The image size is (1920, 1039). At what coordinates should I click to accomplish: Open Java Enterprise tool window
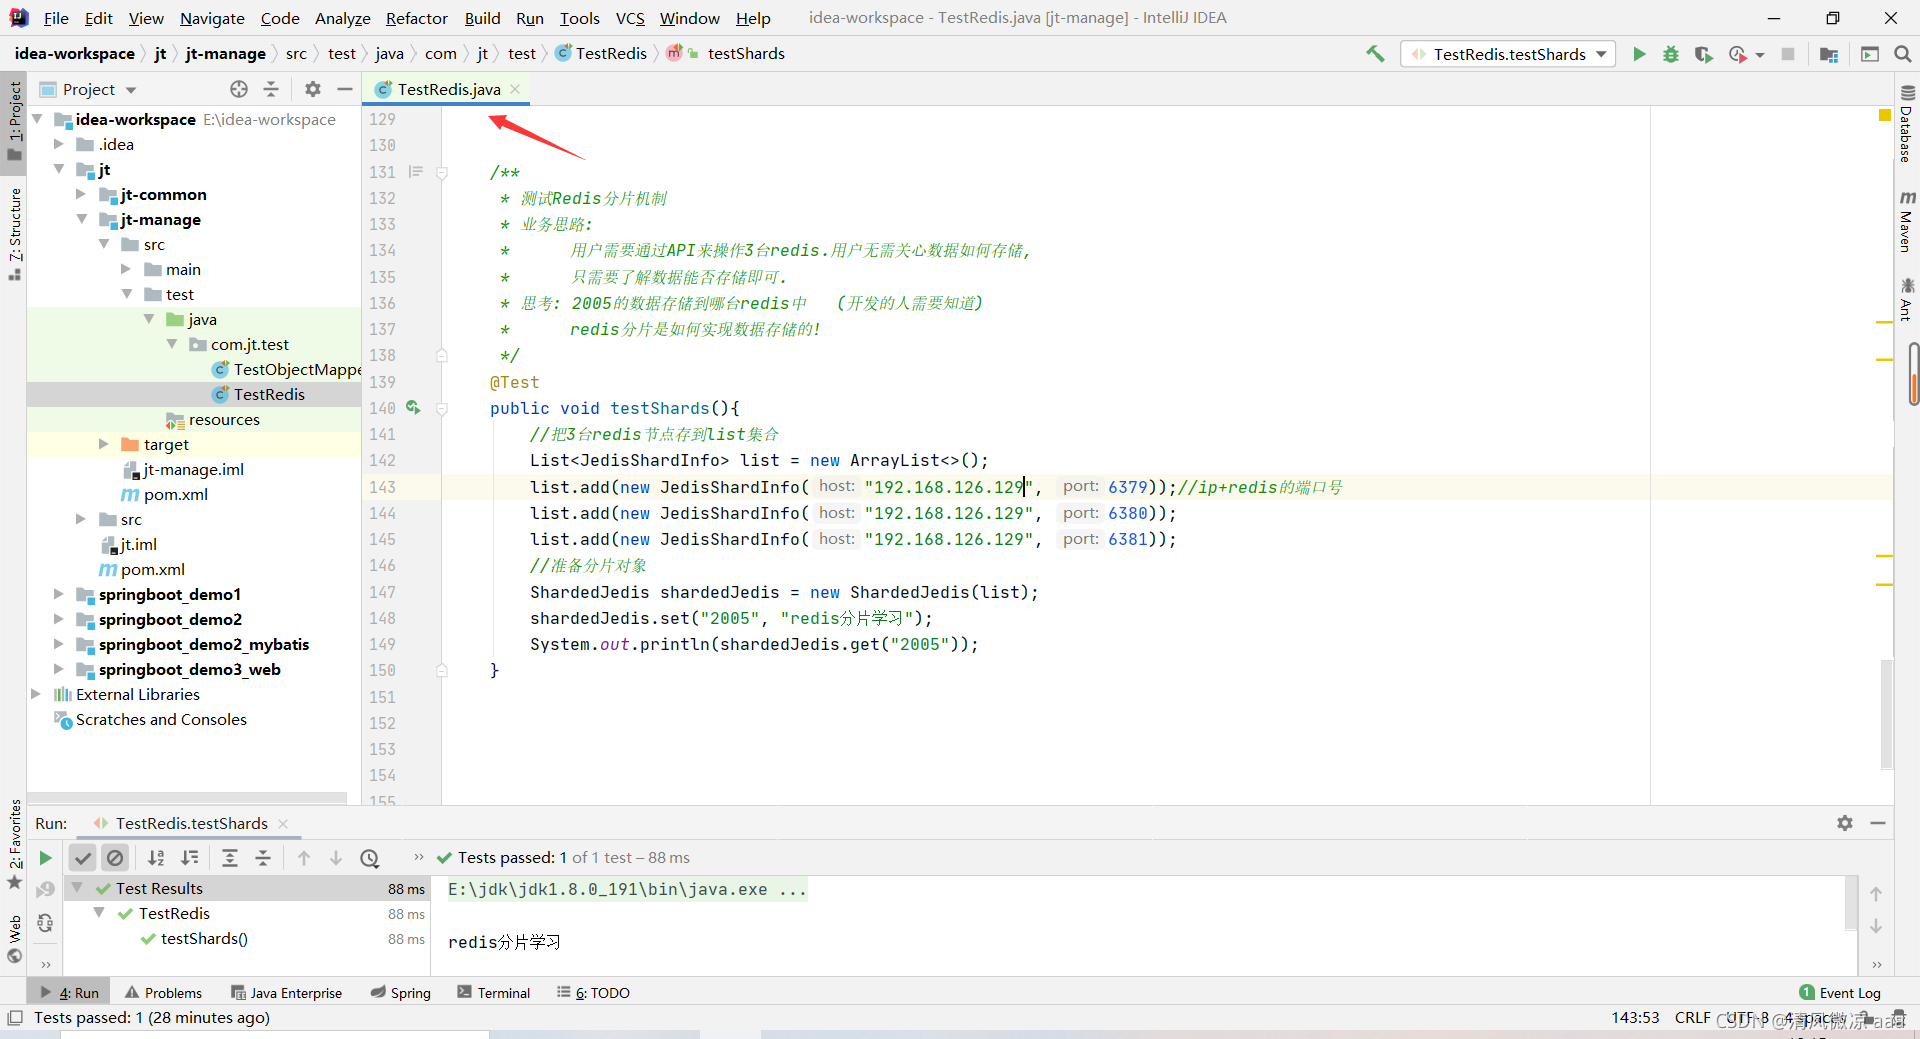click(x=286, y=993)
